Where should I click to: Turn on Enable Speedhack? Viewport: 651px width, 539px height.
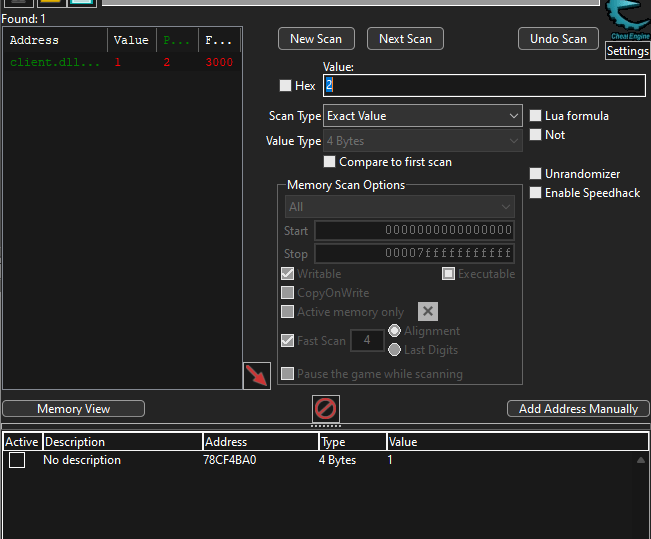point(536,193)
